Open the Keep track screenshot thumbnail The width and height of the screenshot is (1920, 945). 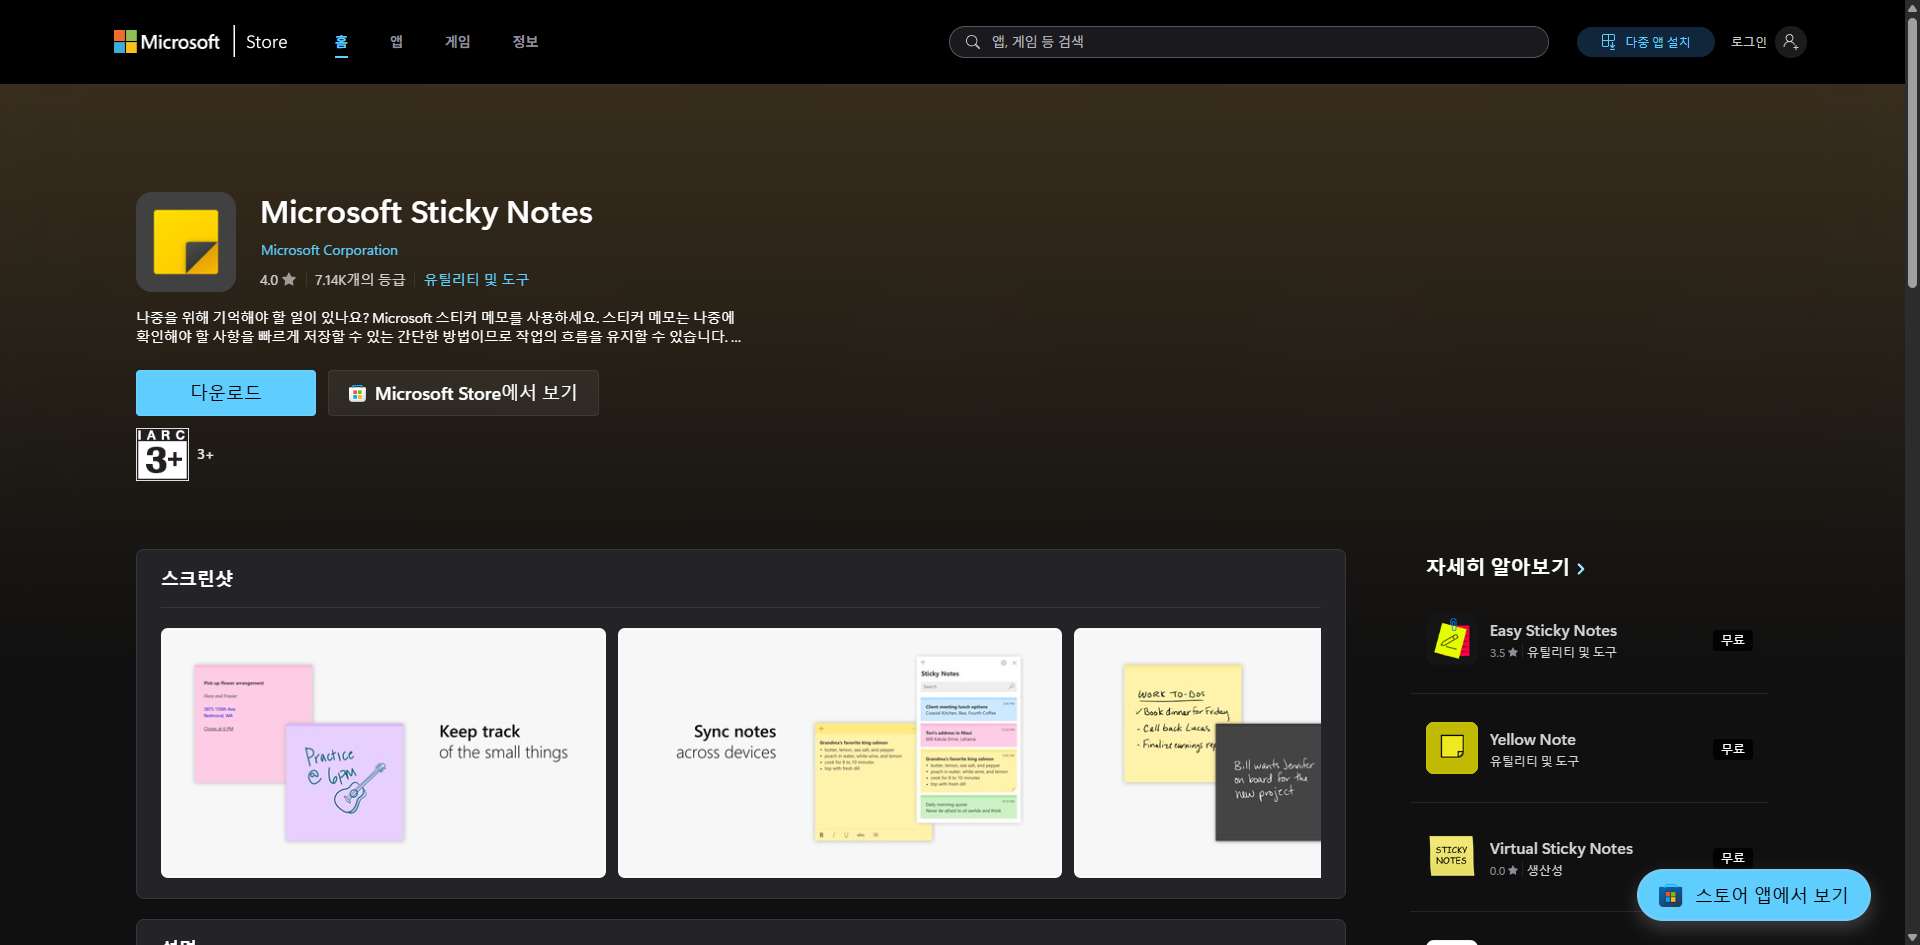pyautogui.click(x=383, y=753)
